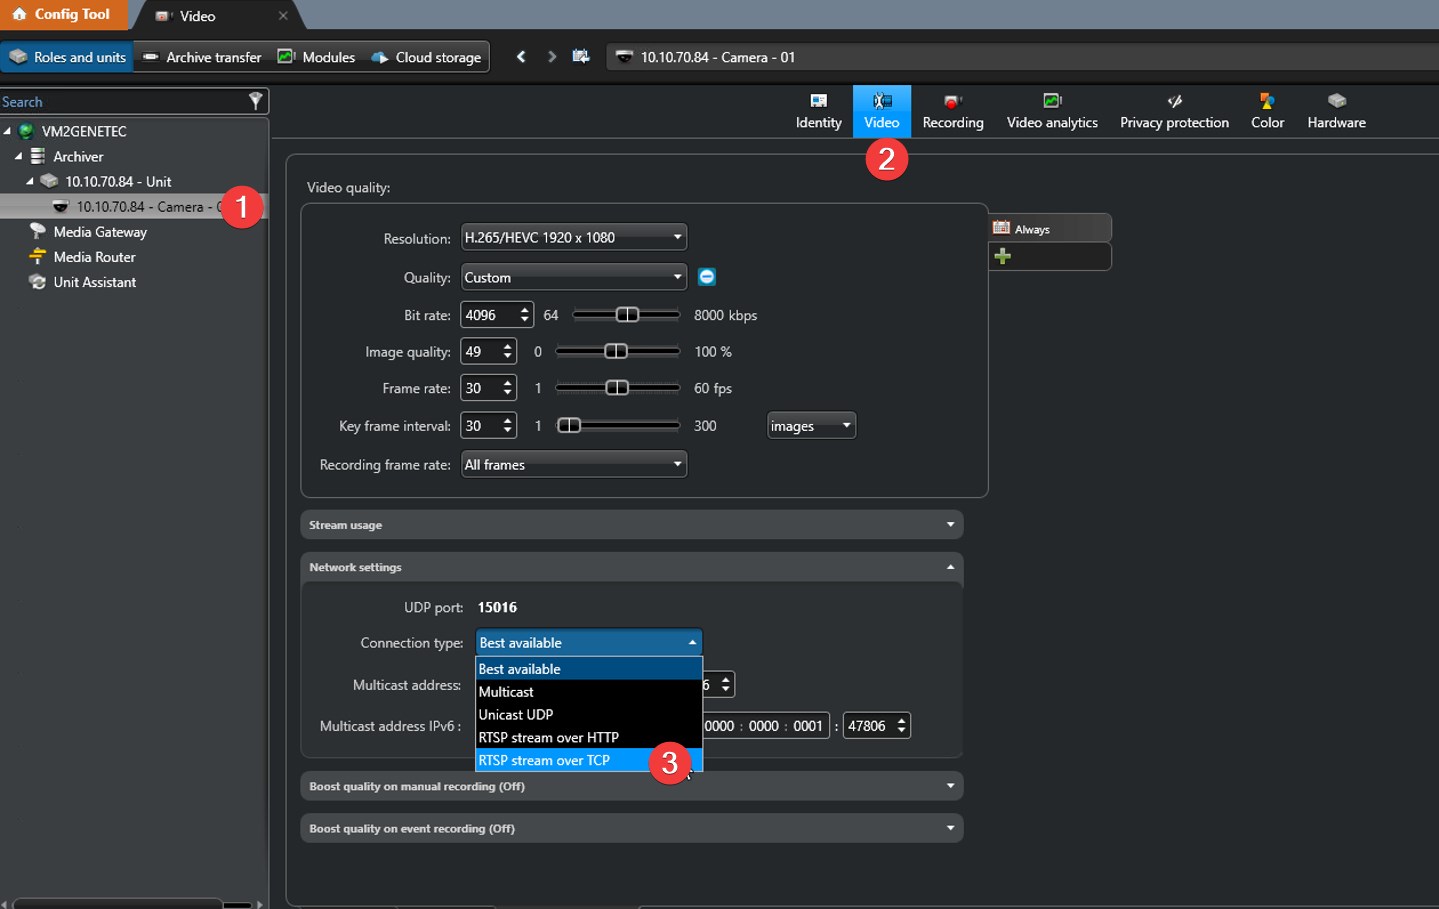Choose Best available in list

[589, 669]
